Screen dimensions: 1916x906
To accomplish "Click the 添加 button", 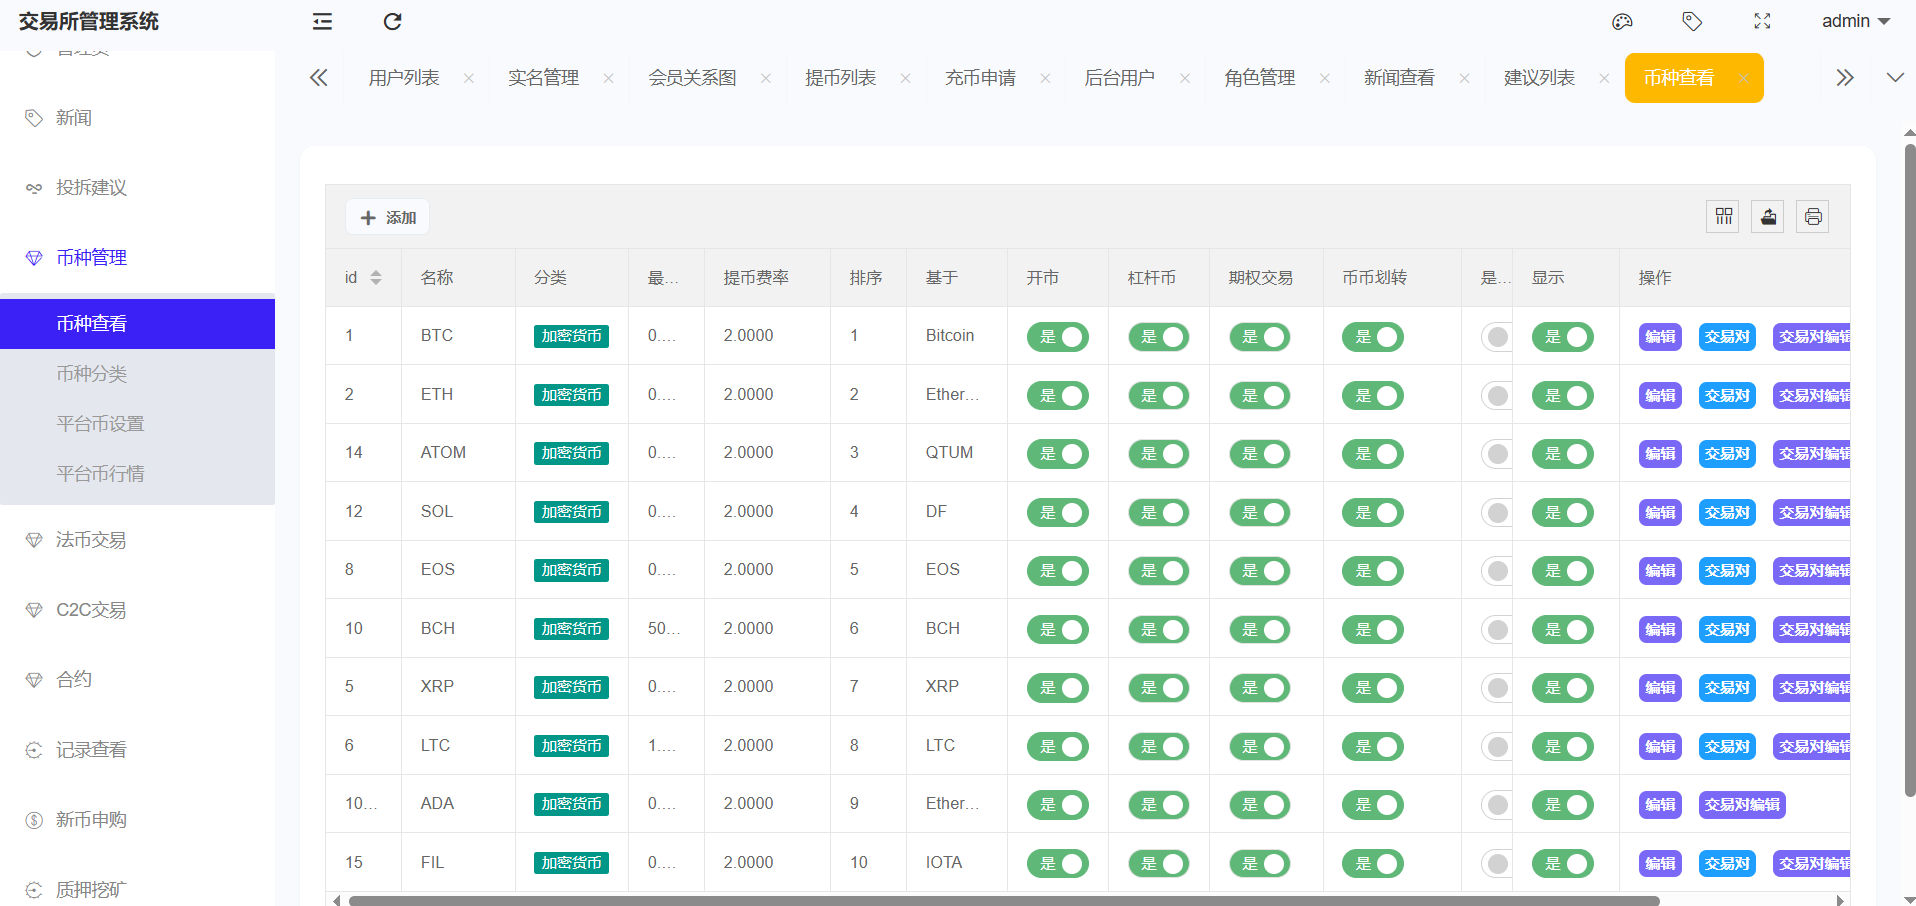I will [388, 217].
